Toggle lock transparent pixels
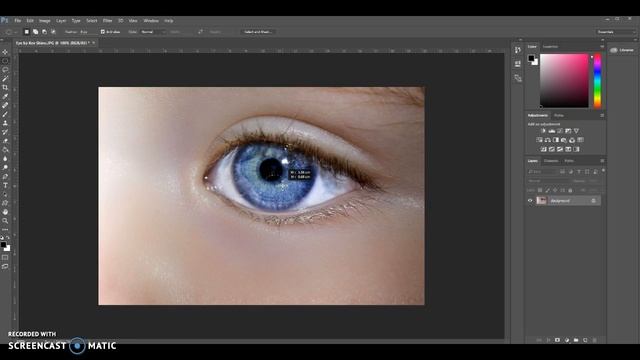 click(x=540, y=190)
